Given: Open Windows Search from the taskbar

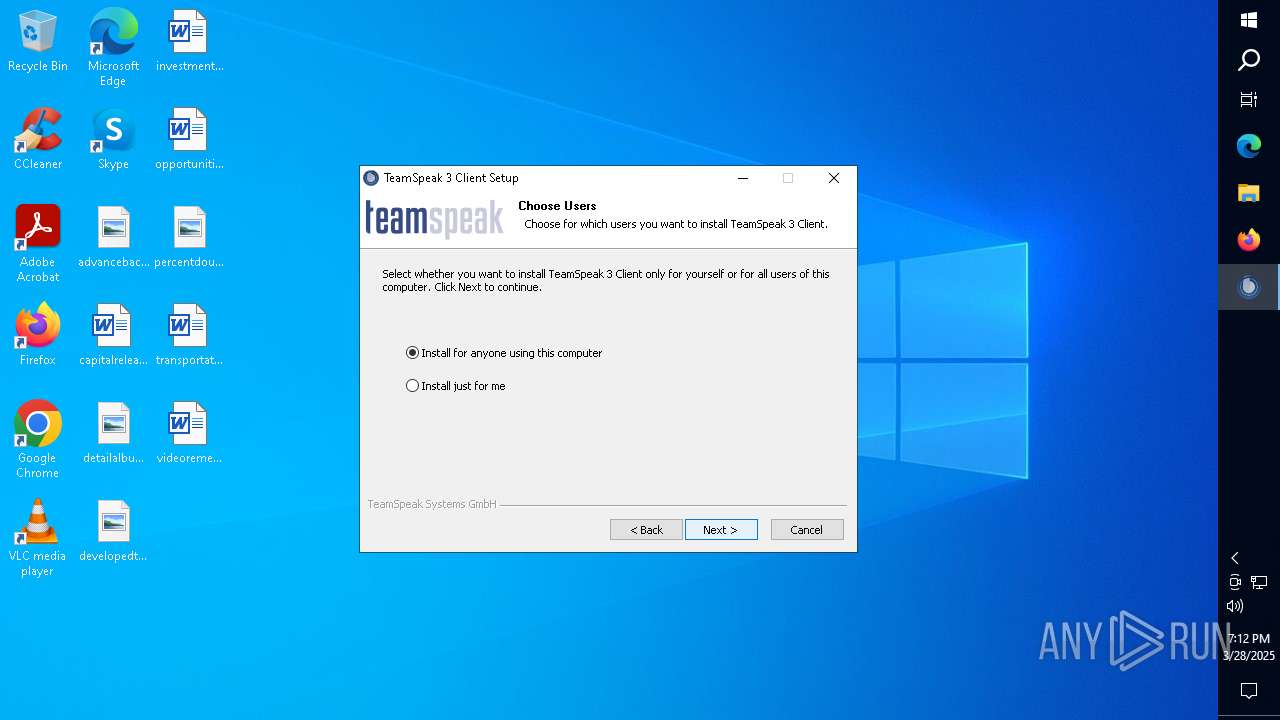Looking at the screenshot, I should 1249,61.
